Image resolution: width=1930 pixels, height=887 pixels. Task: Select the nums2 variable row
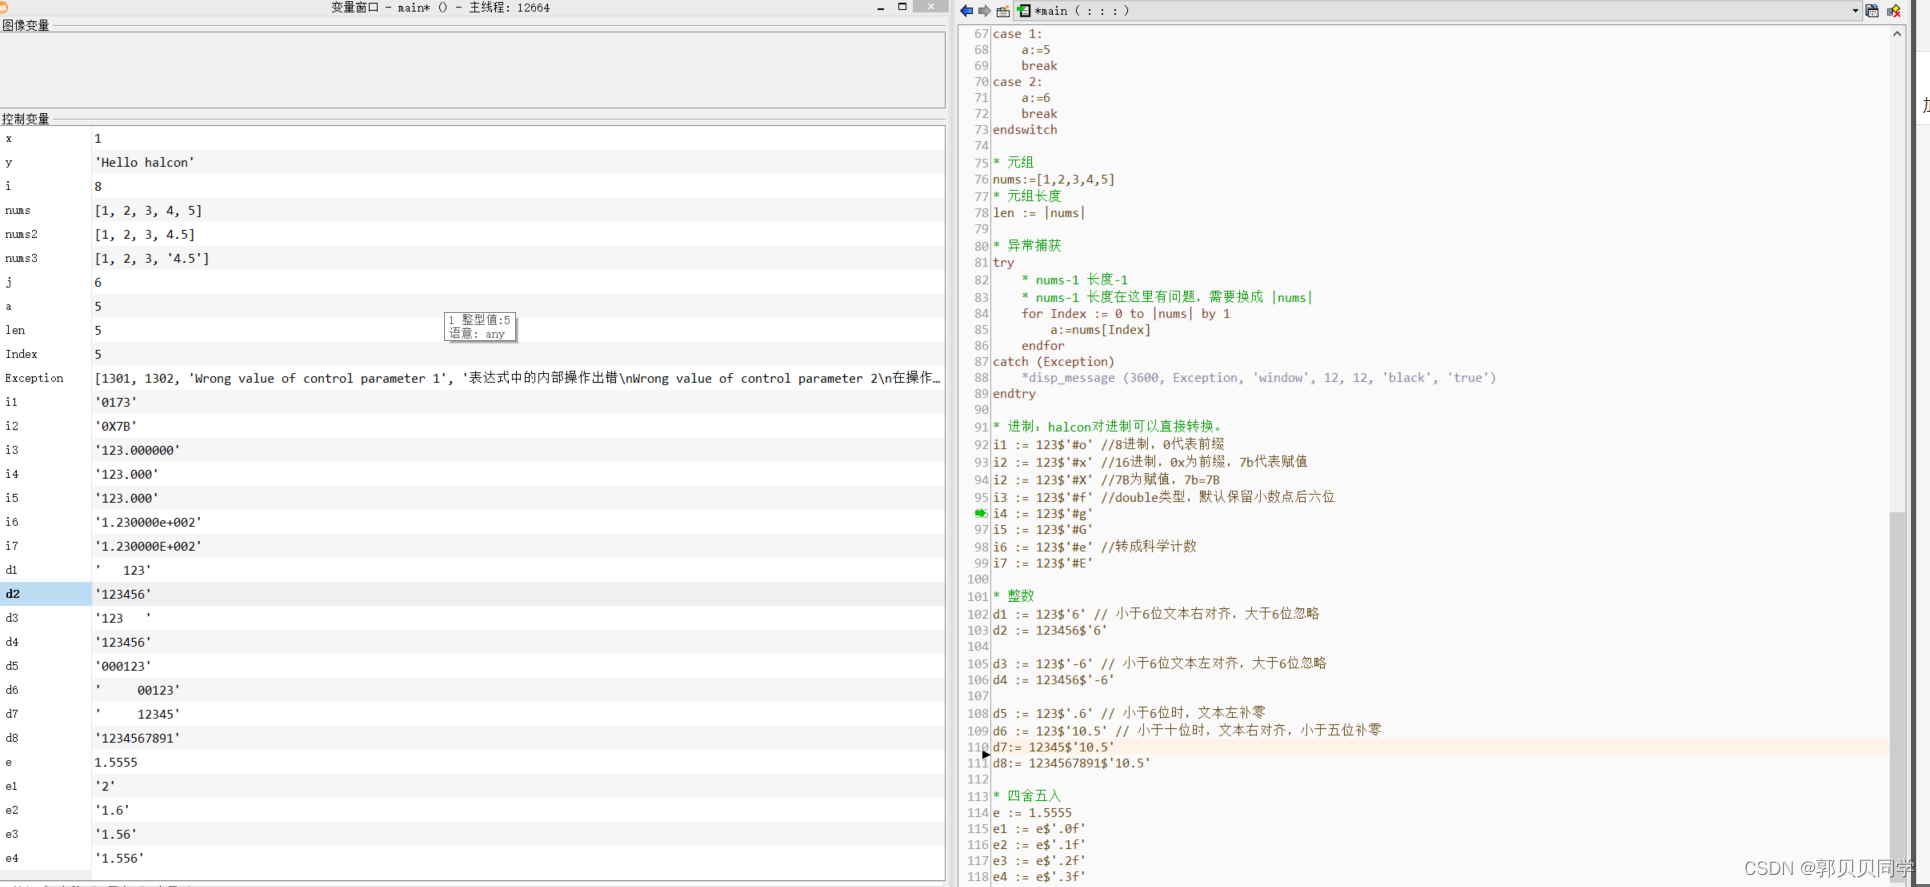coord(472,234)
